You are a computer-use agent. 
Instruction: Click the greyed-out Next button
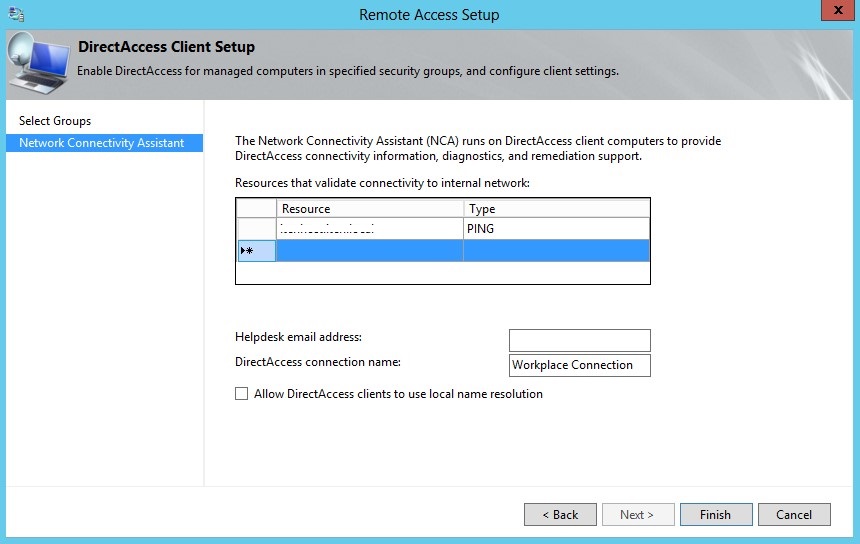coord(637,515)
